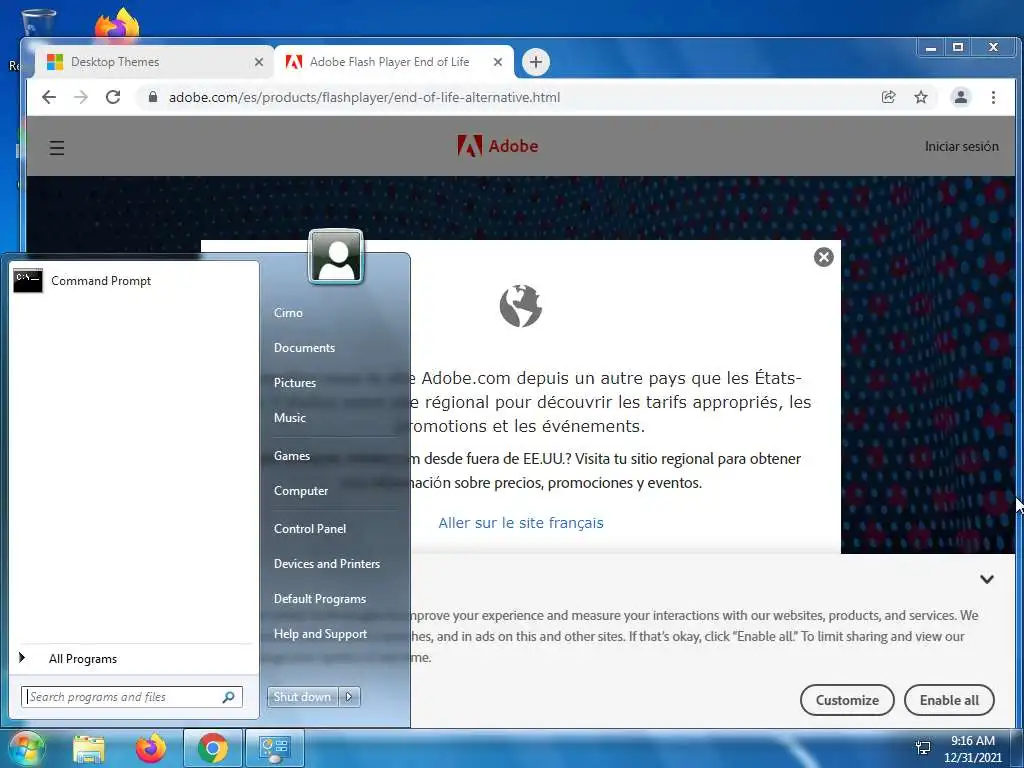Open Control Panel from Start menu

(310, 529)
